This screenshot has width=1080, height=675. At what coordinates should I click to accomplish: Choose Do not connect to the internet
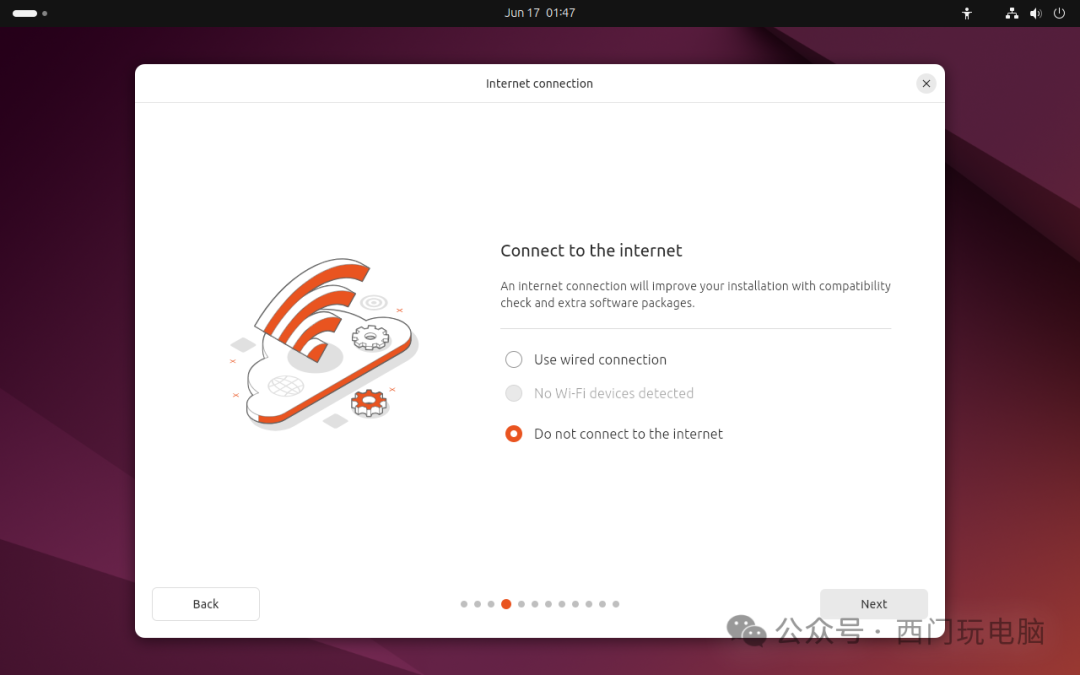click(x=514, y=434)
